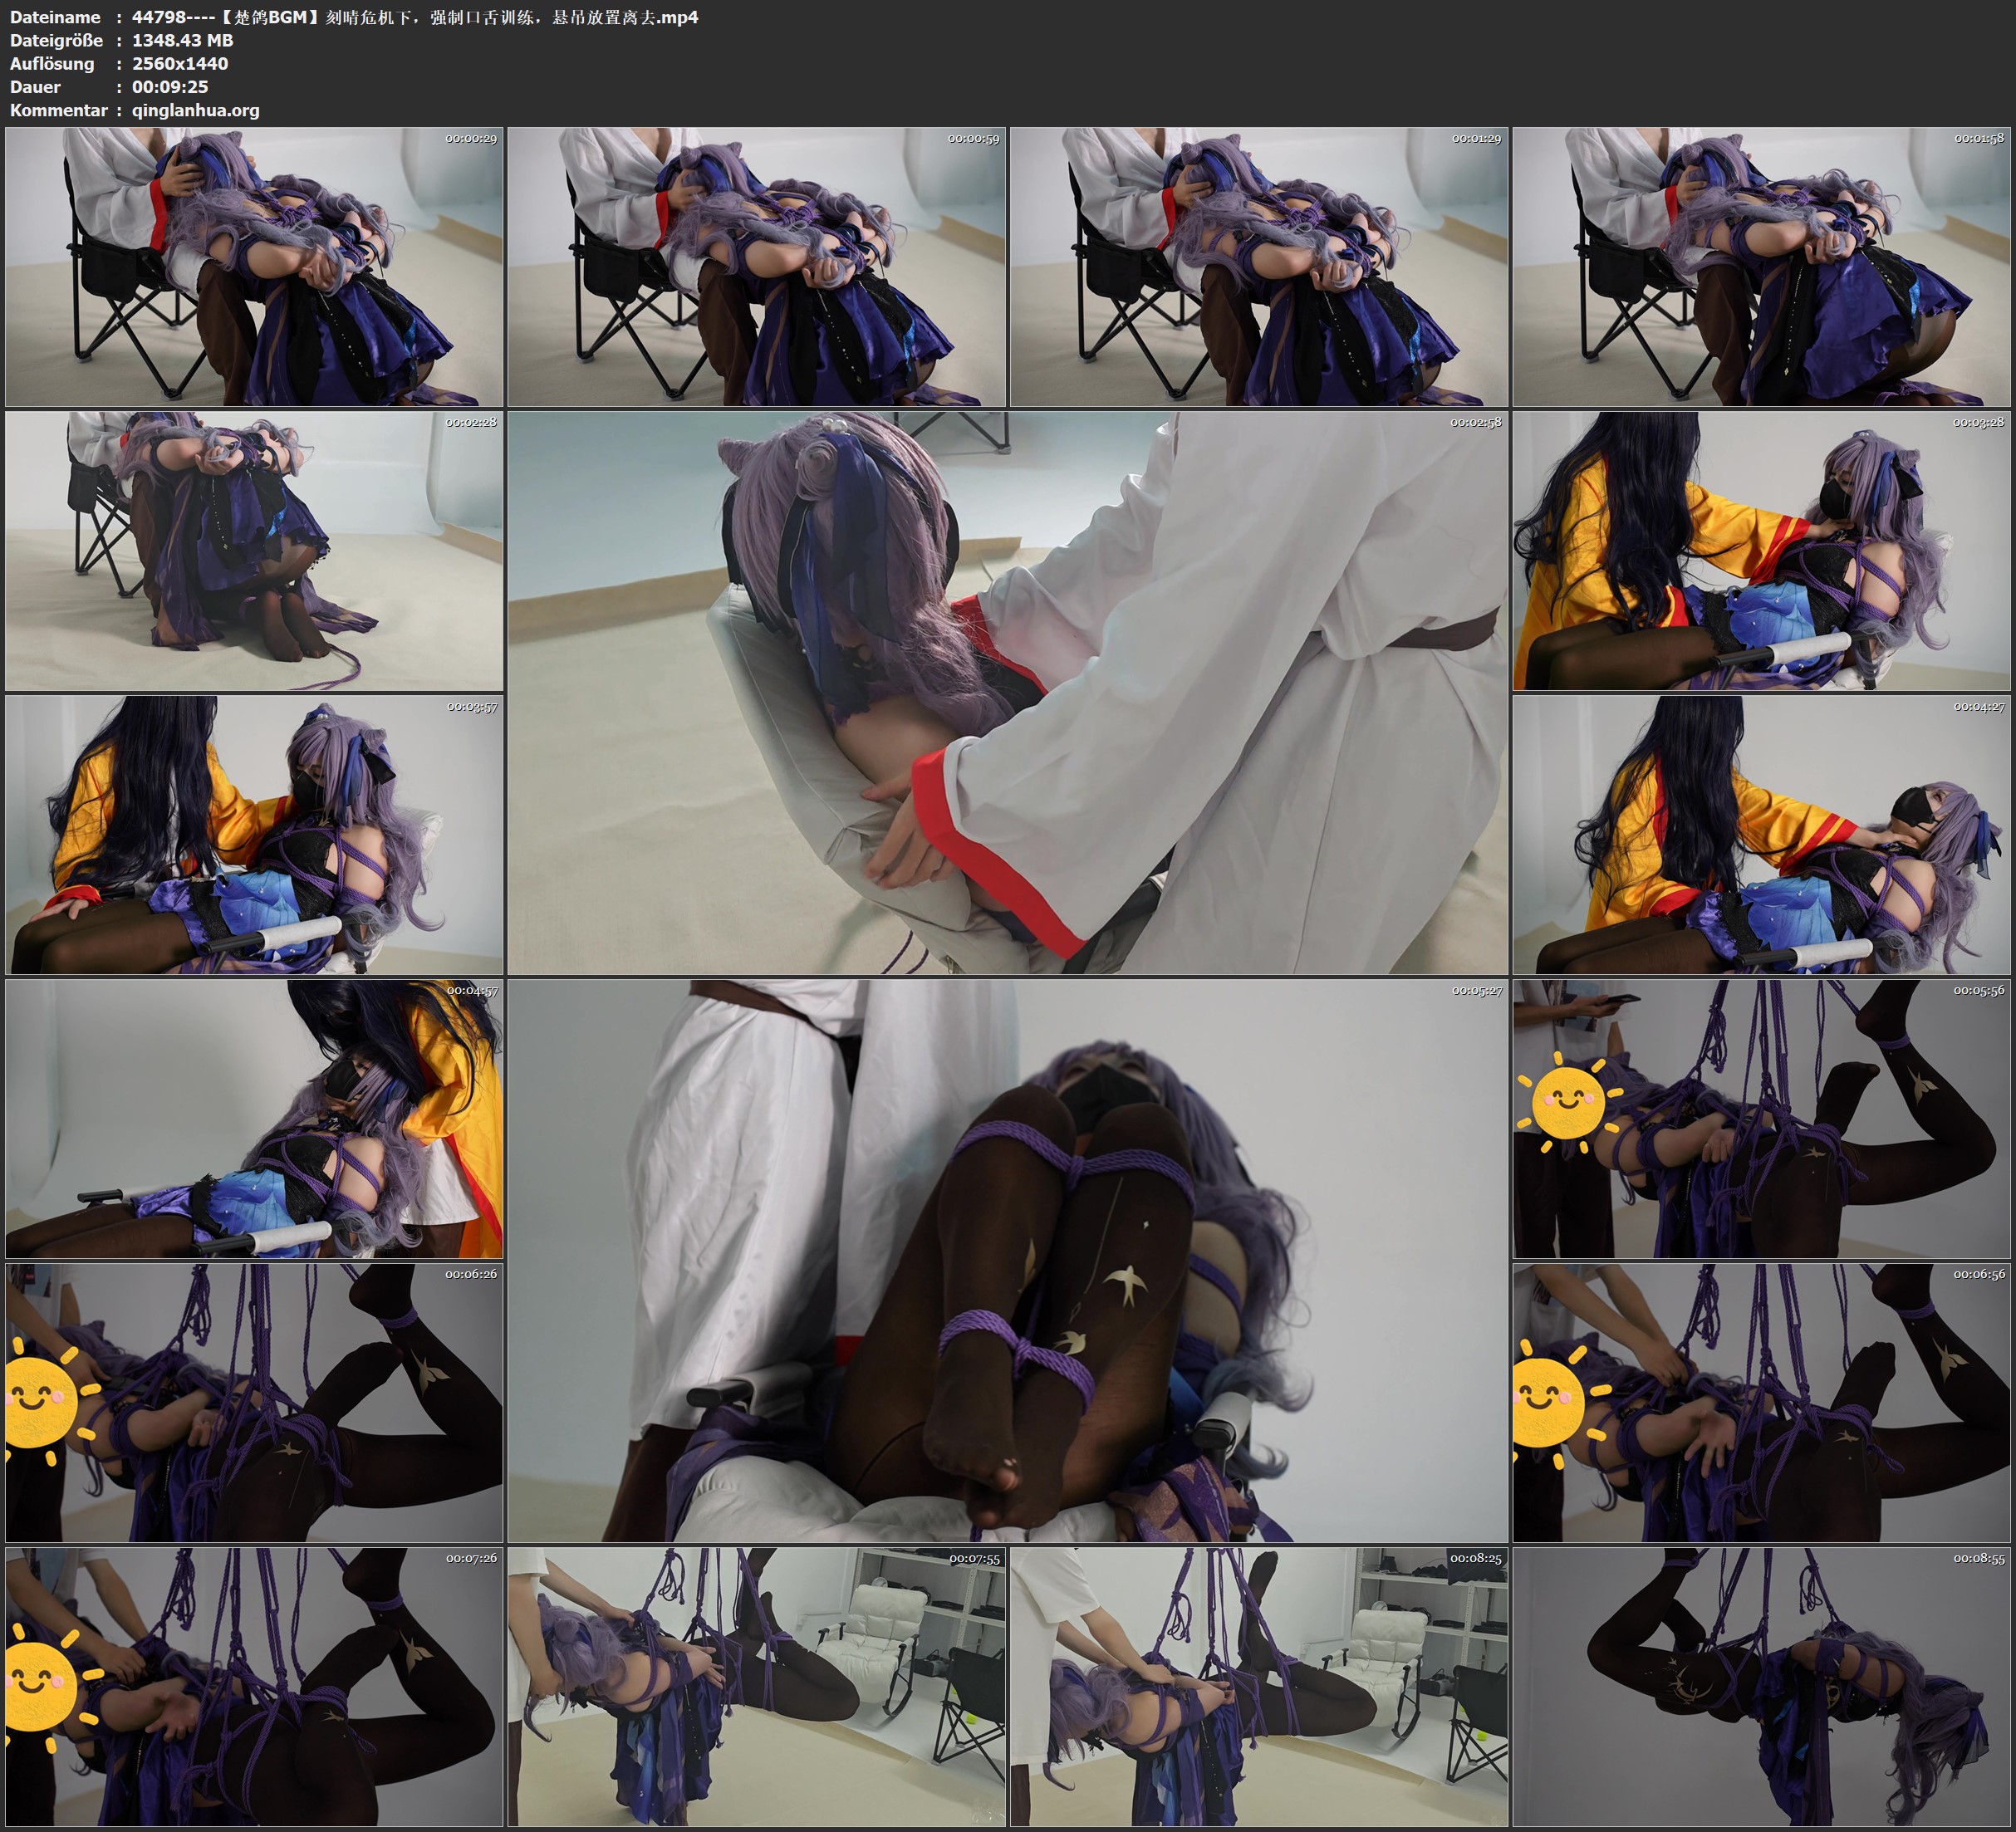The image size is (2016, 1832).
Task: Click the thumbnail timestamped 00:05:56
Action: [1762, 1119]
